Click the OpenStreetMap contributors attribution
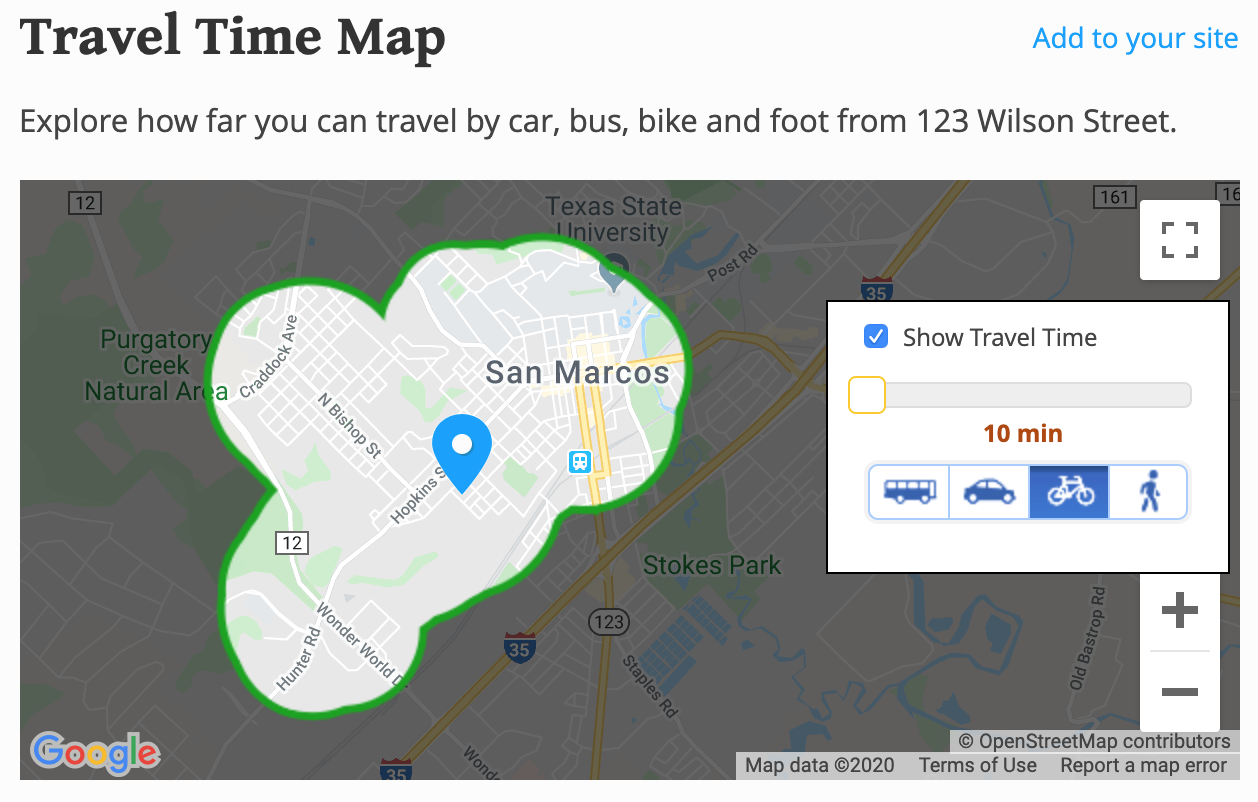This screenshot has width=1258, height=802. click(1094, 741)
